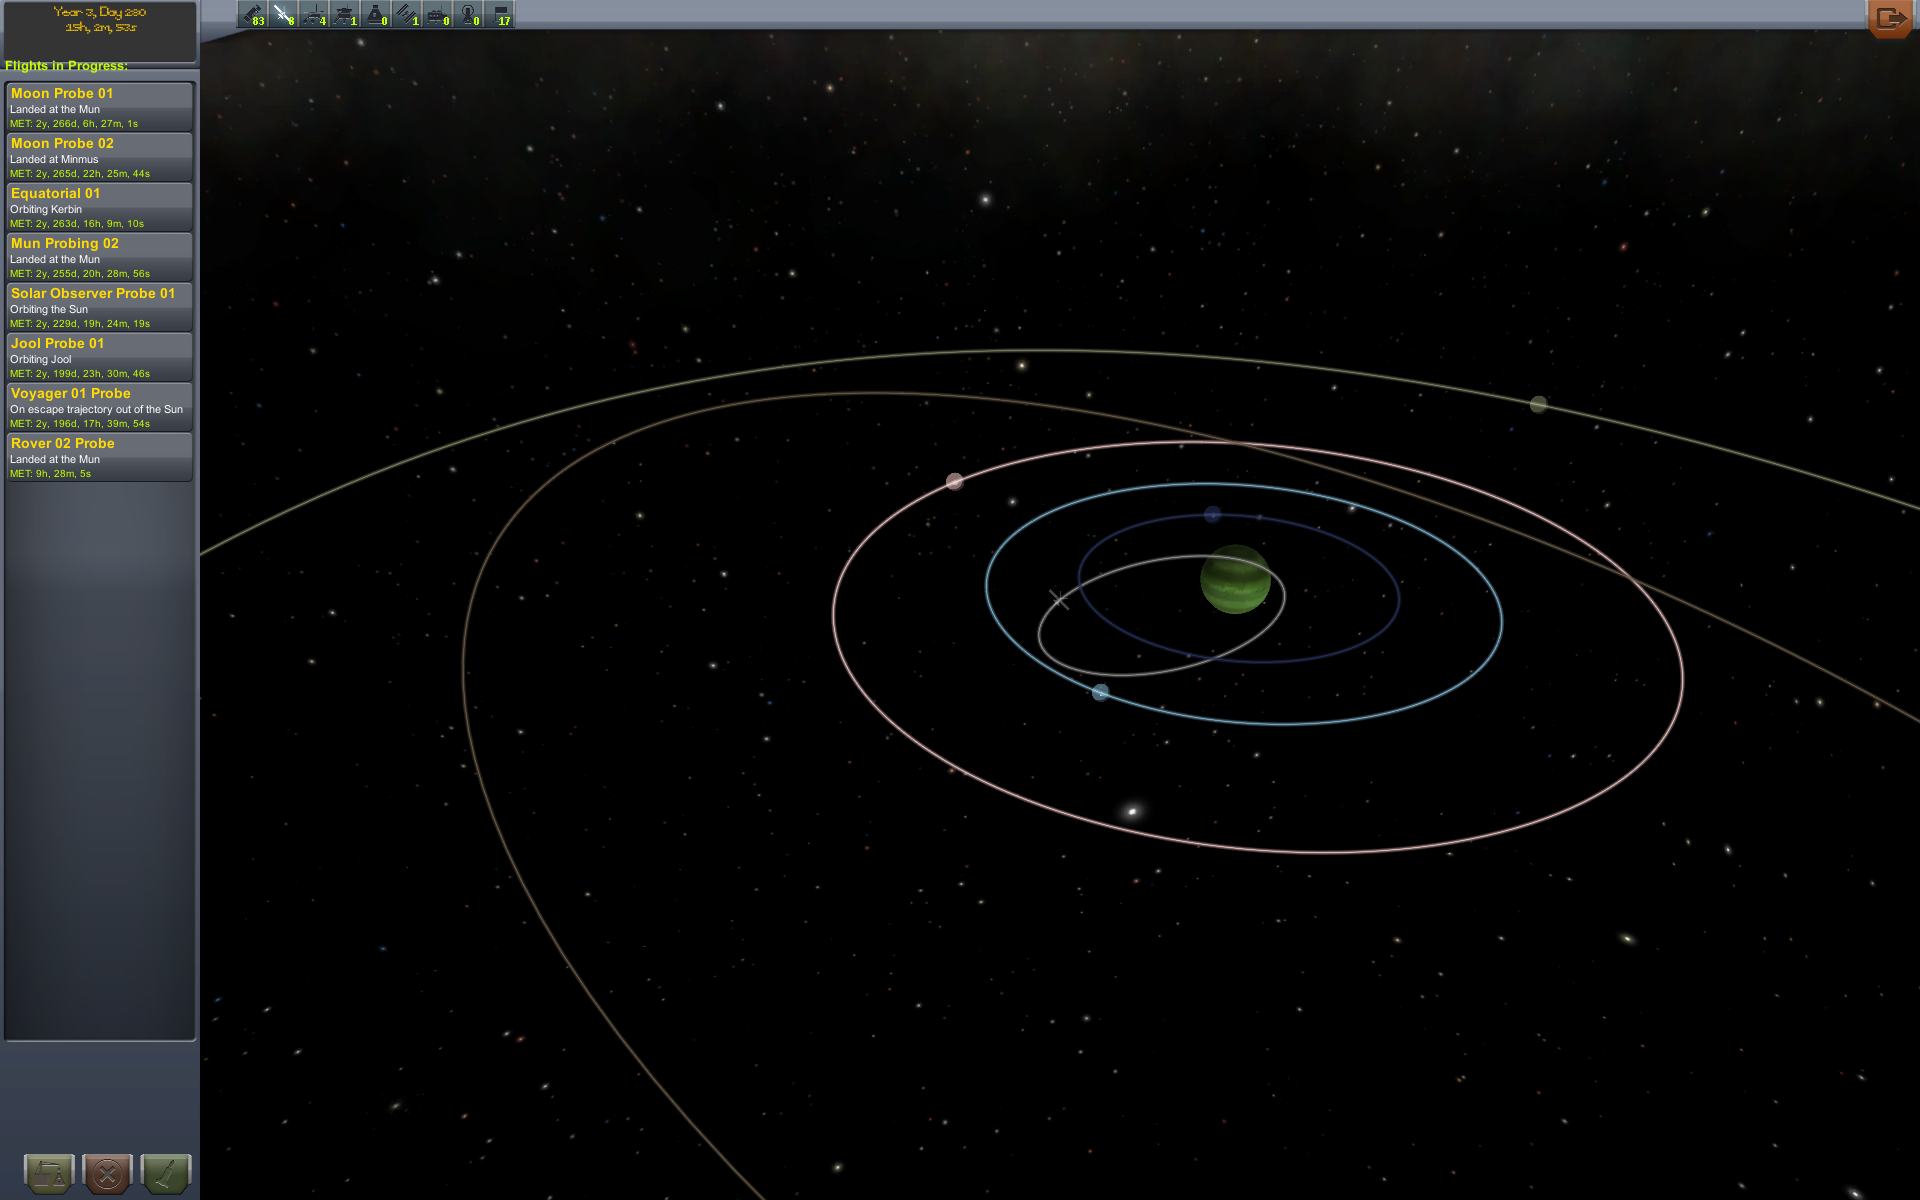1920x1200 pixels.
Task: Click 'On escape trajectory out of the Sun' text
Action: click(x=96, y=409)
